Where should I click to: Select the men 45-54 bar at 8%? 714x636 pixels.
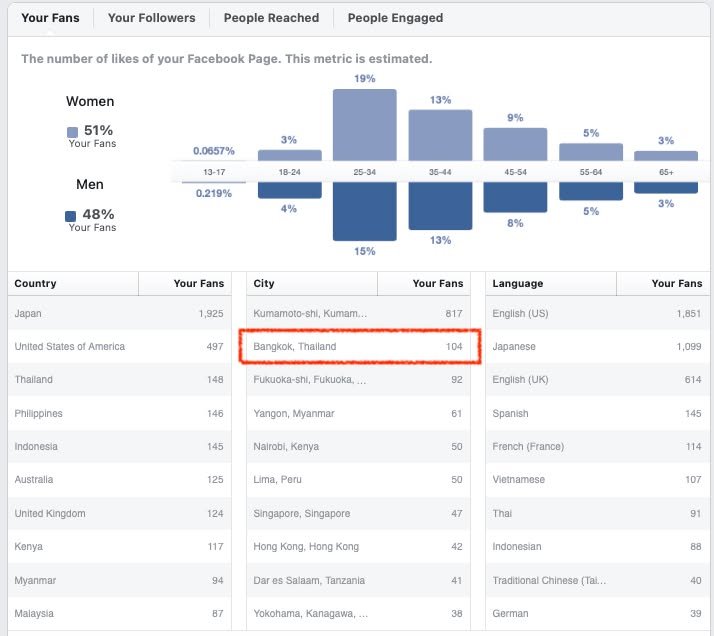pos(515,197)
